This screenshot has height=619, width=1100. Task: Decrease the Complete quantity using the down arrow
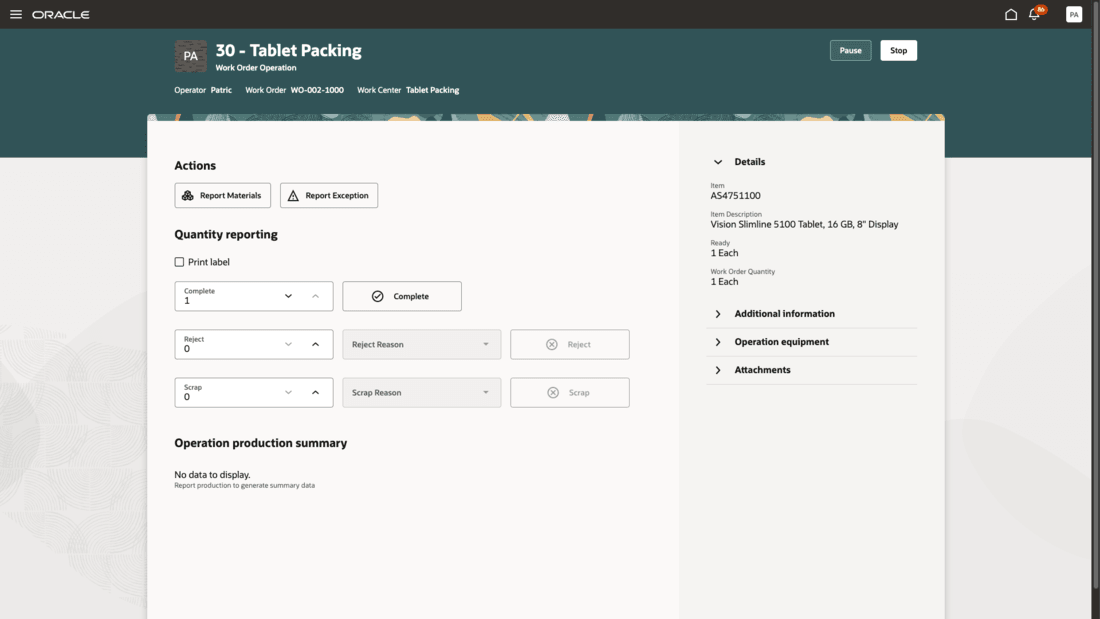click(x=289, y=296)
